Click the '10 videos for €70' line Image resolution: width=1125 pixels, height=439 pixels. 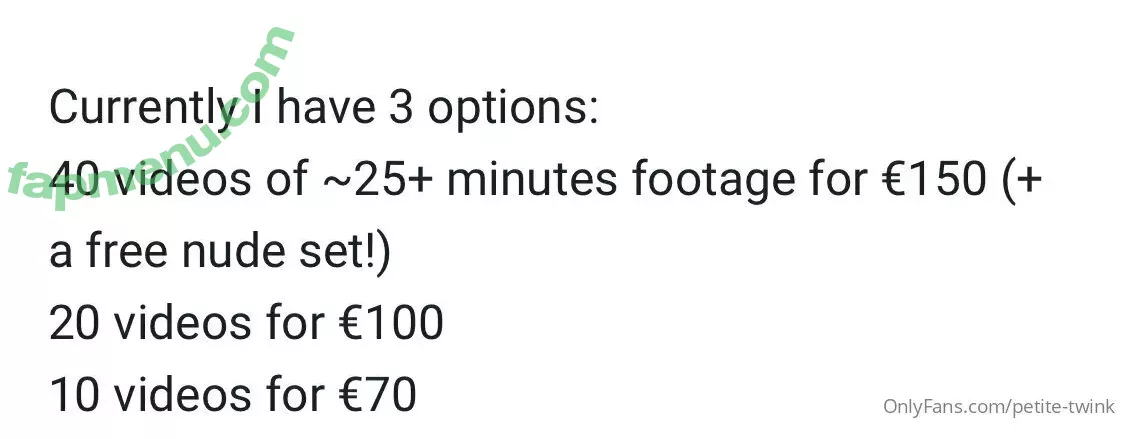click(x=232, y=395)
